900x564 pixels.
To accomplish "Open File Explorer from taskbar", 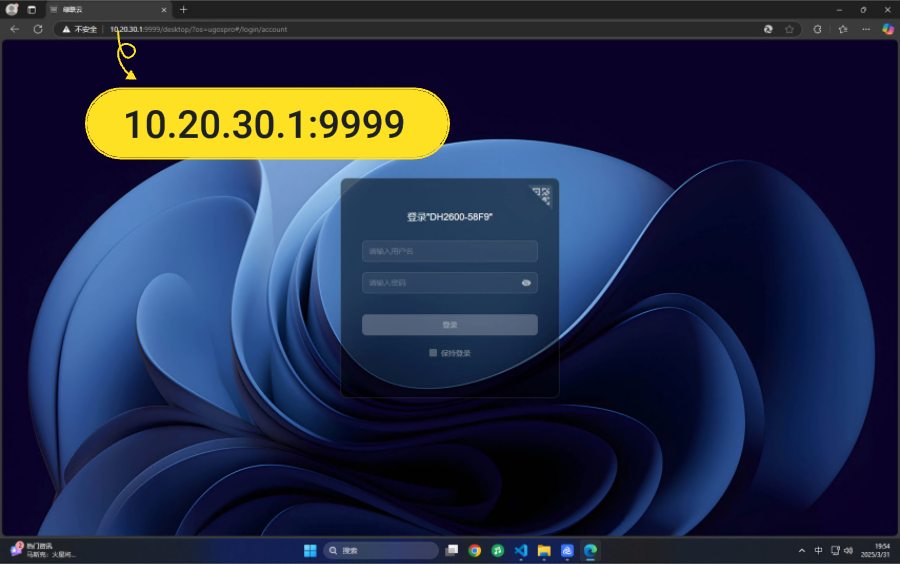I will (x=544, y=551).
